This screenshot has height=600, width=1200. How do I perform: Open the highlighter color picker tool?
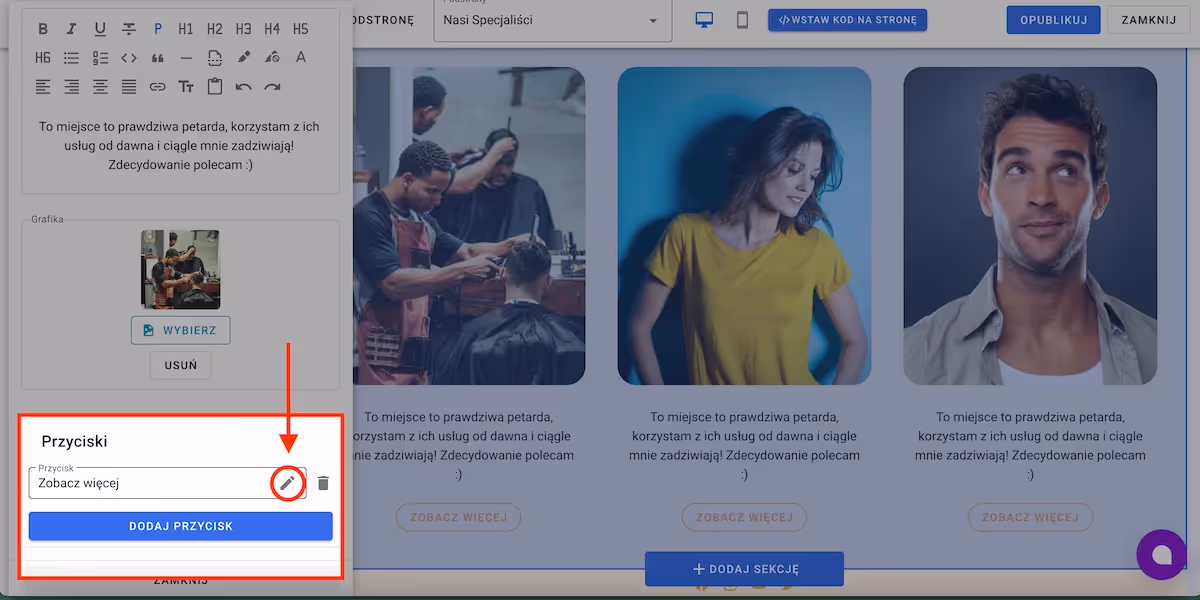pyautogui.click(x=244, y=58)
